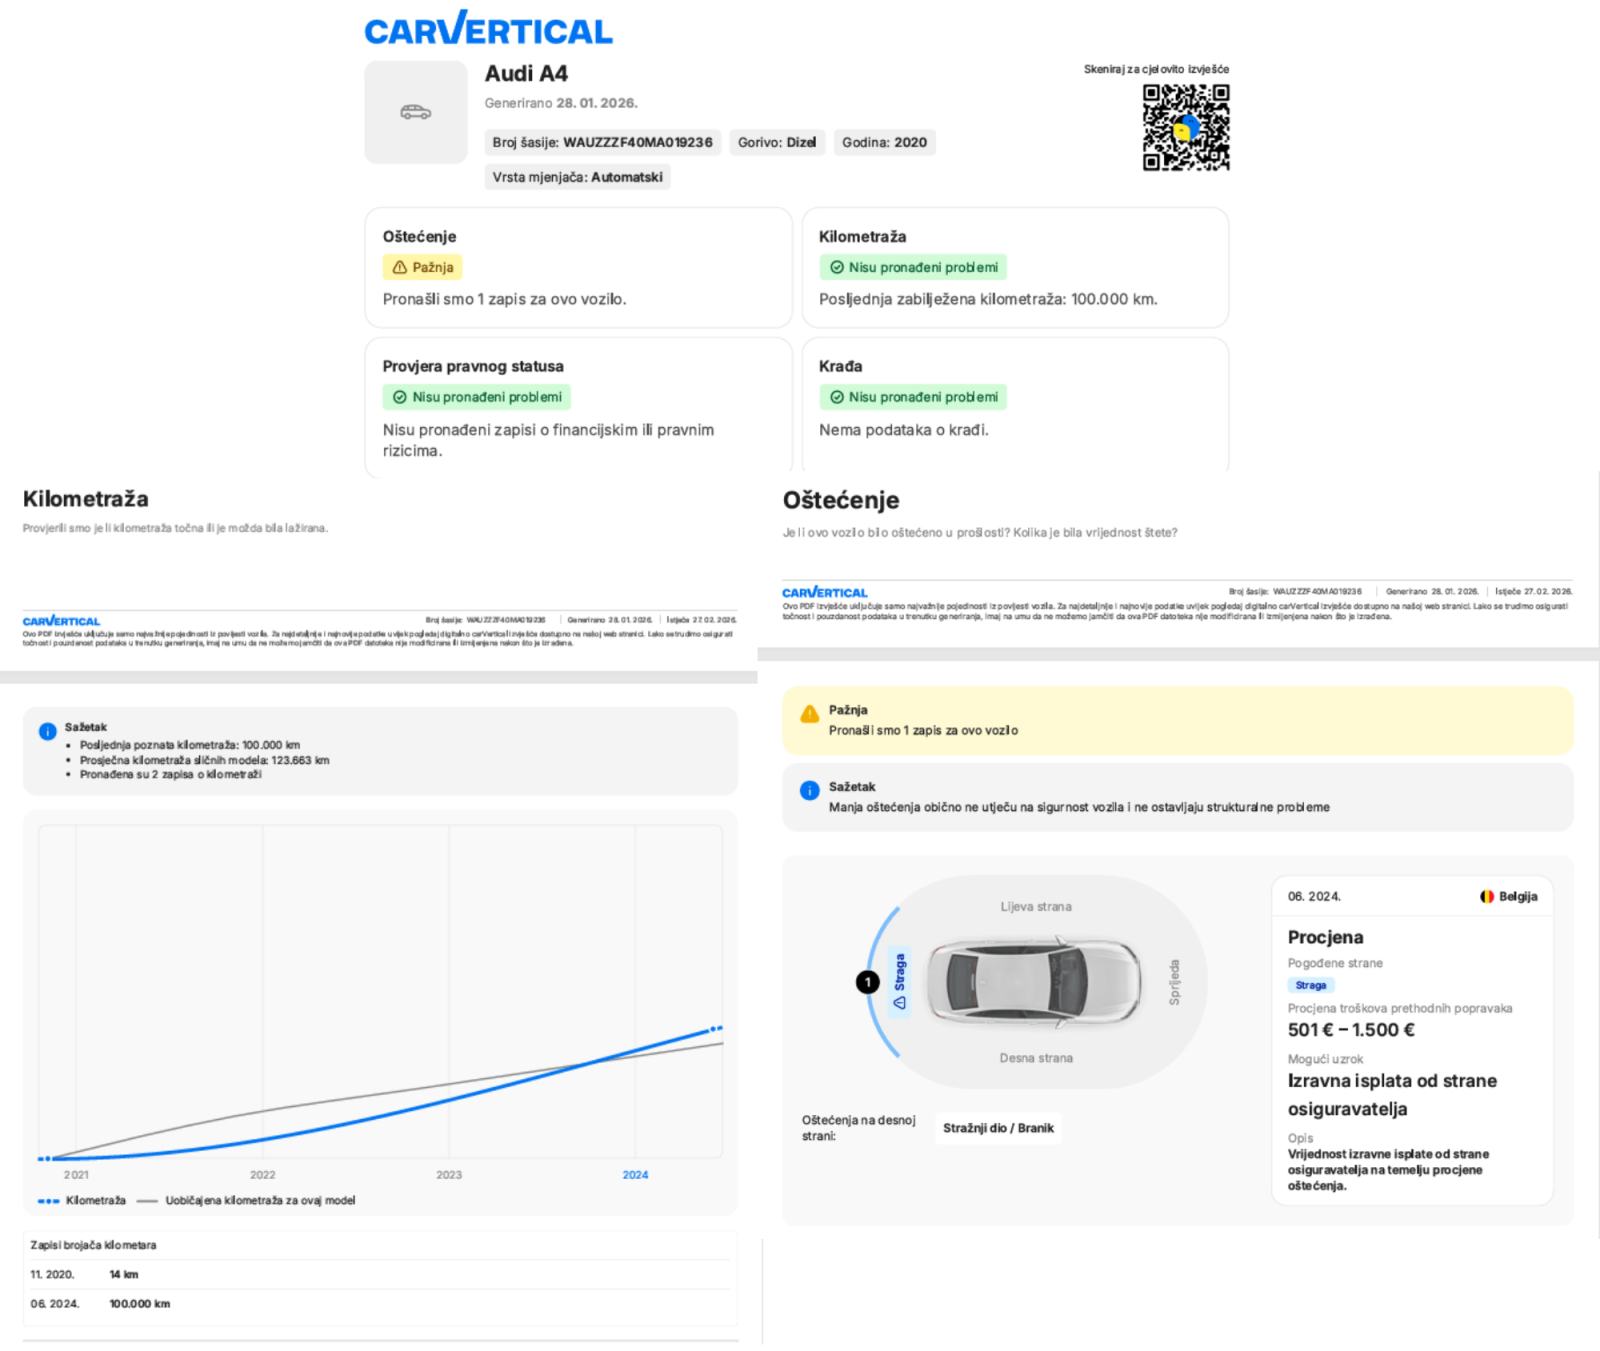Click the VIN number chip Broj šasije
The width and height of the screenshot is (1600, 1351).
[602, 142]
